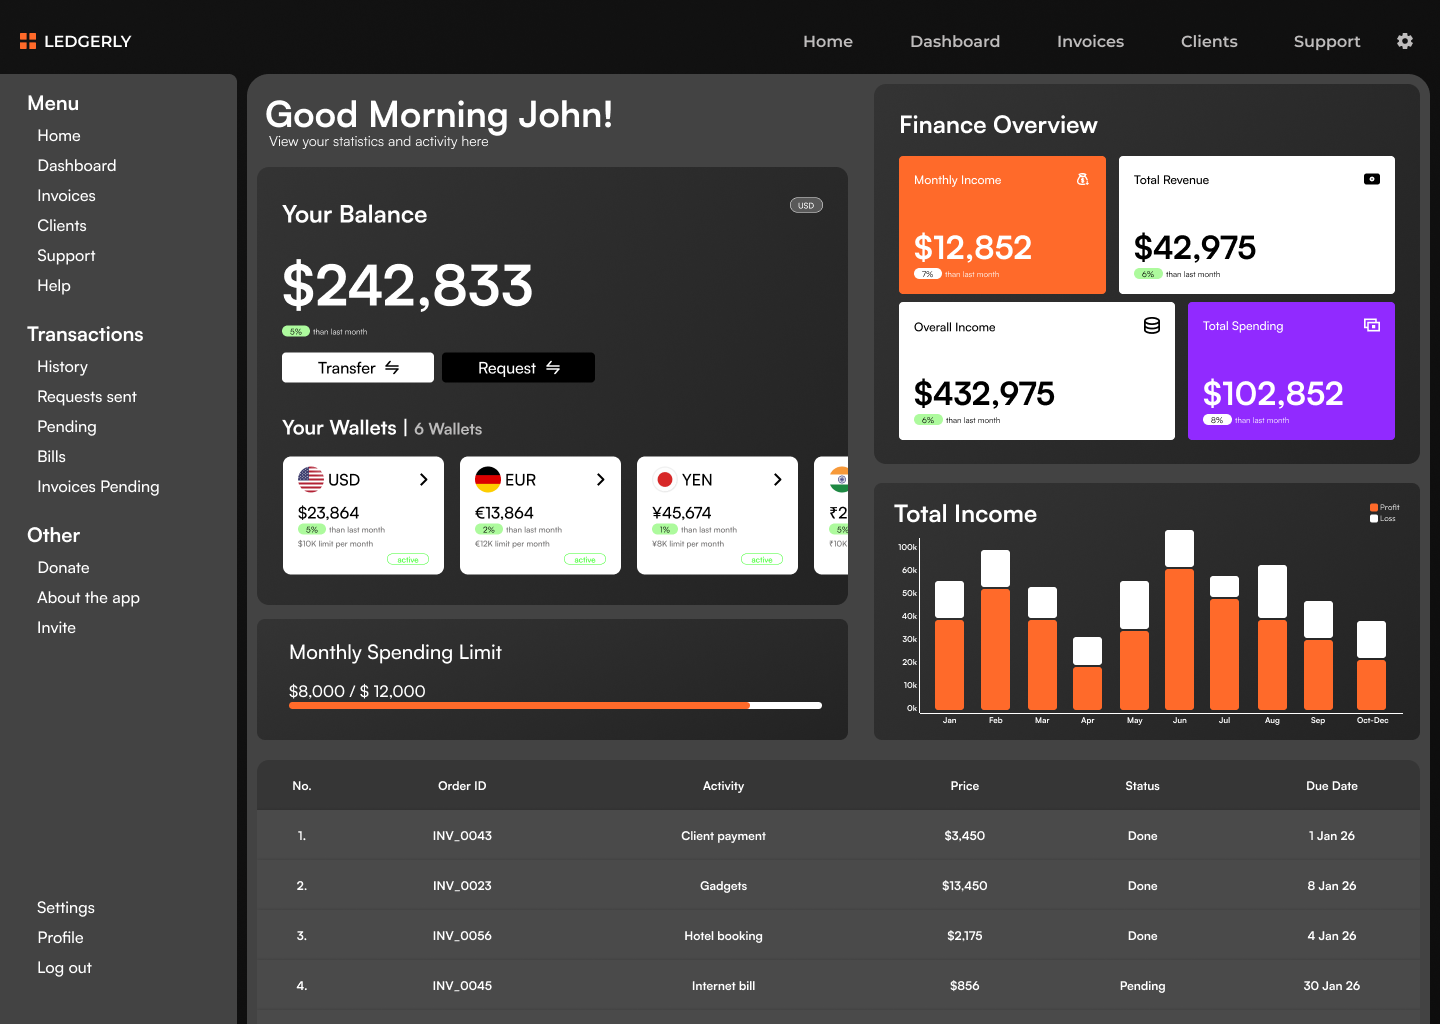Expand the USD wallet with its chevron
This screenshot has height=1024, width=1440.
click(424, 479)
